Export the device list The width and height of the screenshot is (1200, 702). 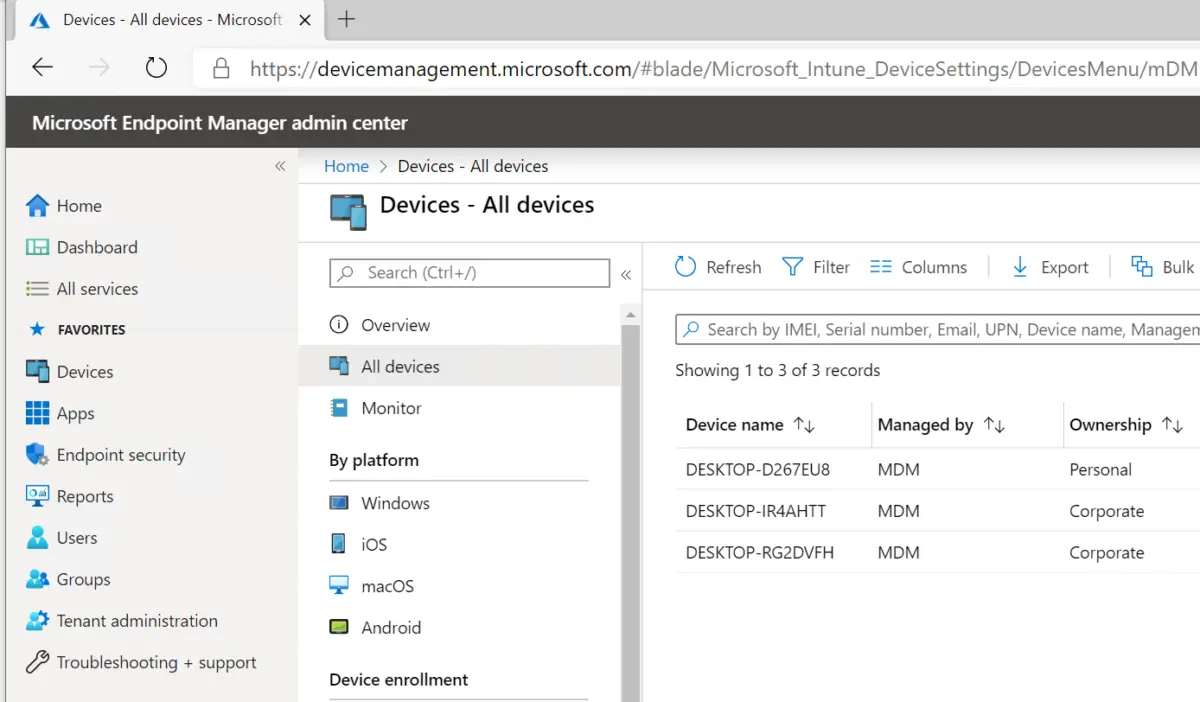click(1051, 266)
